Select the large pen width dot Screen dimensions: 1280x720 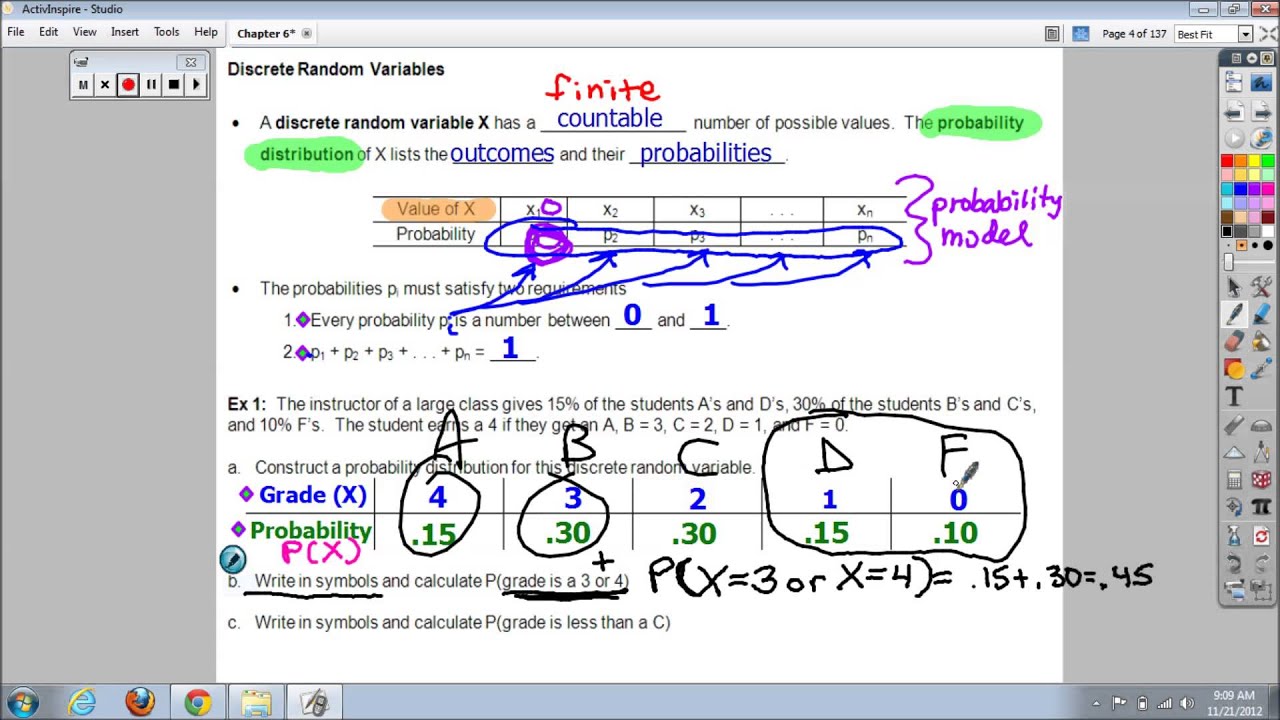[x=1255, y=245]
